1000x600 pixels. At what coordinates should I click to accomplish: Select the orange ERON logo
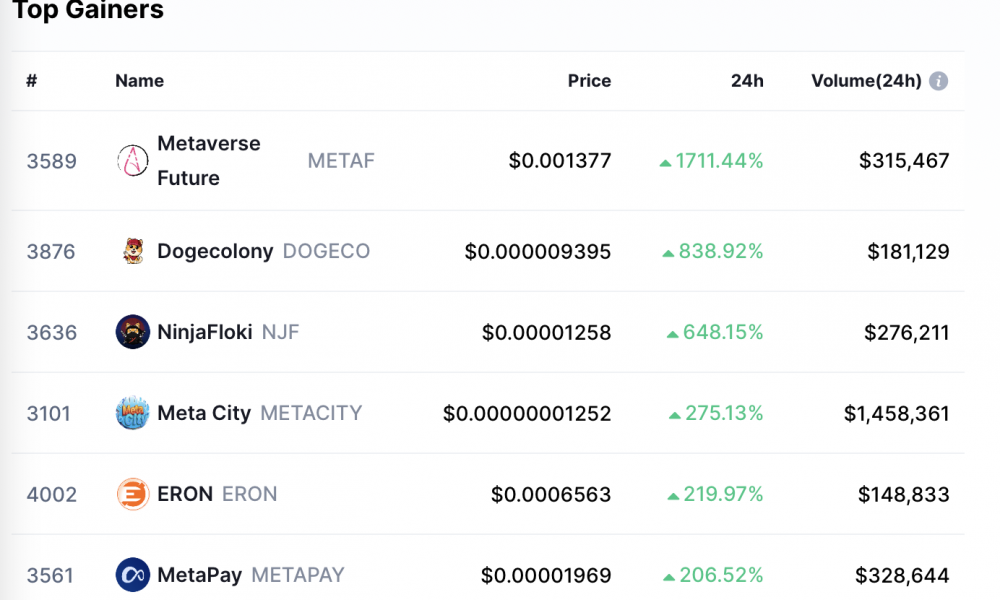[x=133, y=494]
